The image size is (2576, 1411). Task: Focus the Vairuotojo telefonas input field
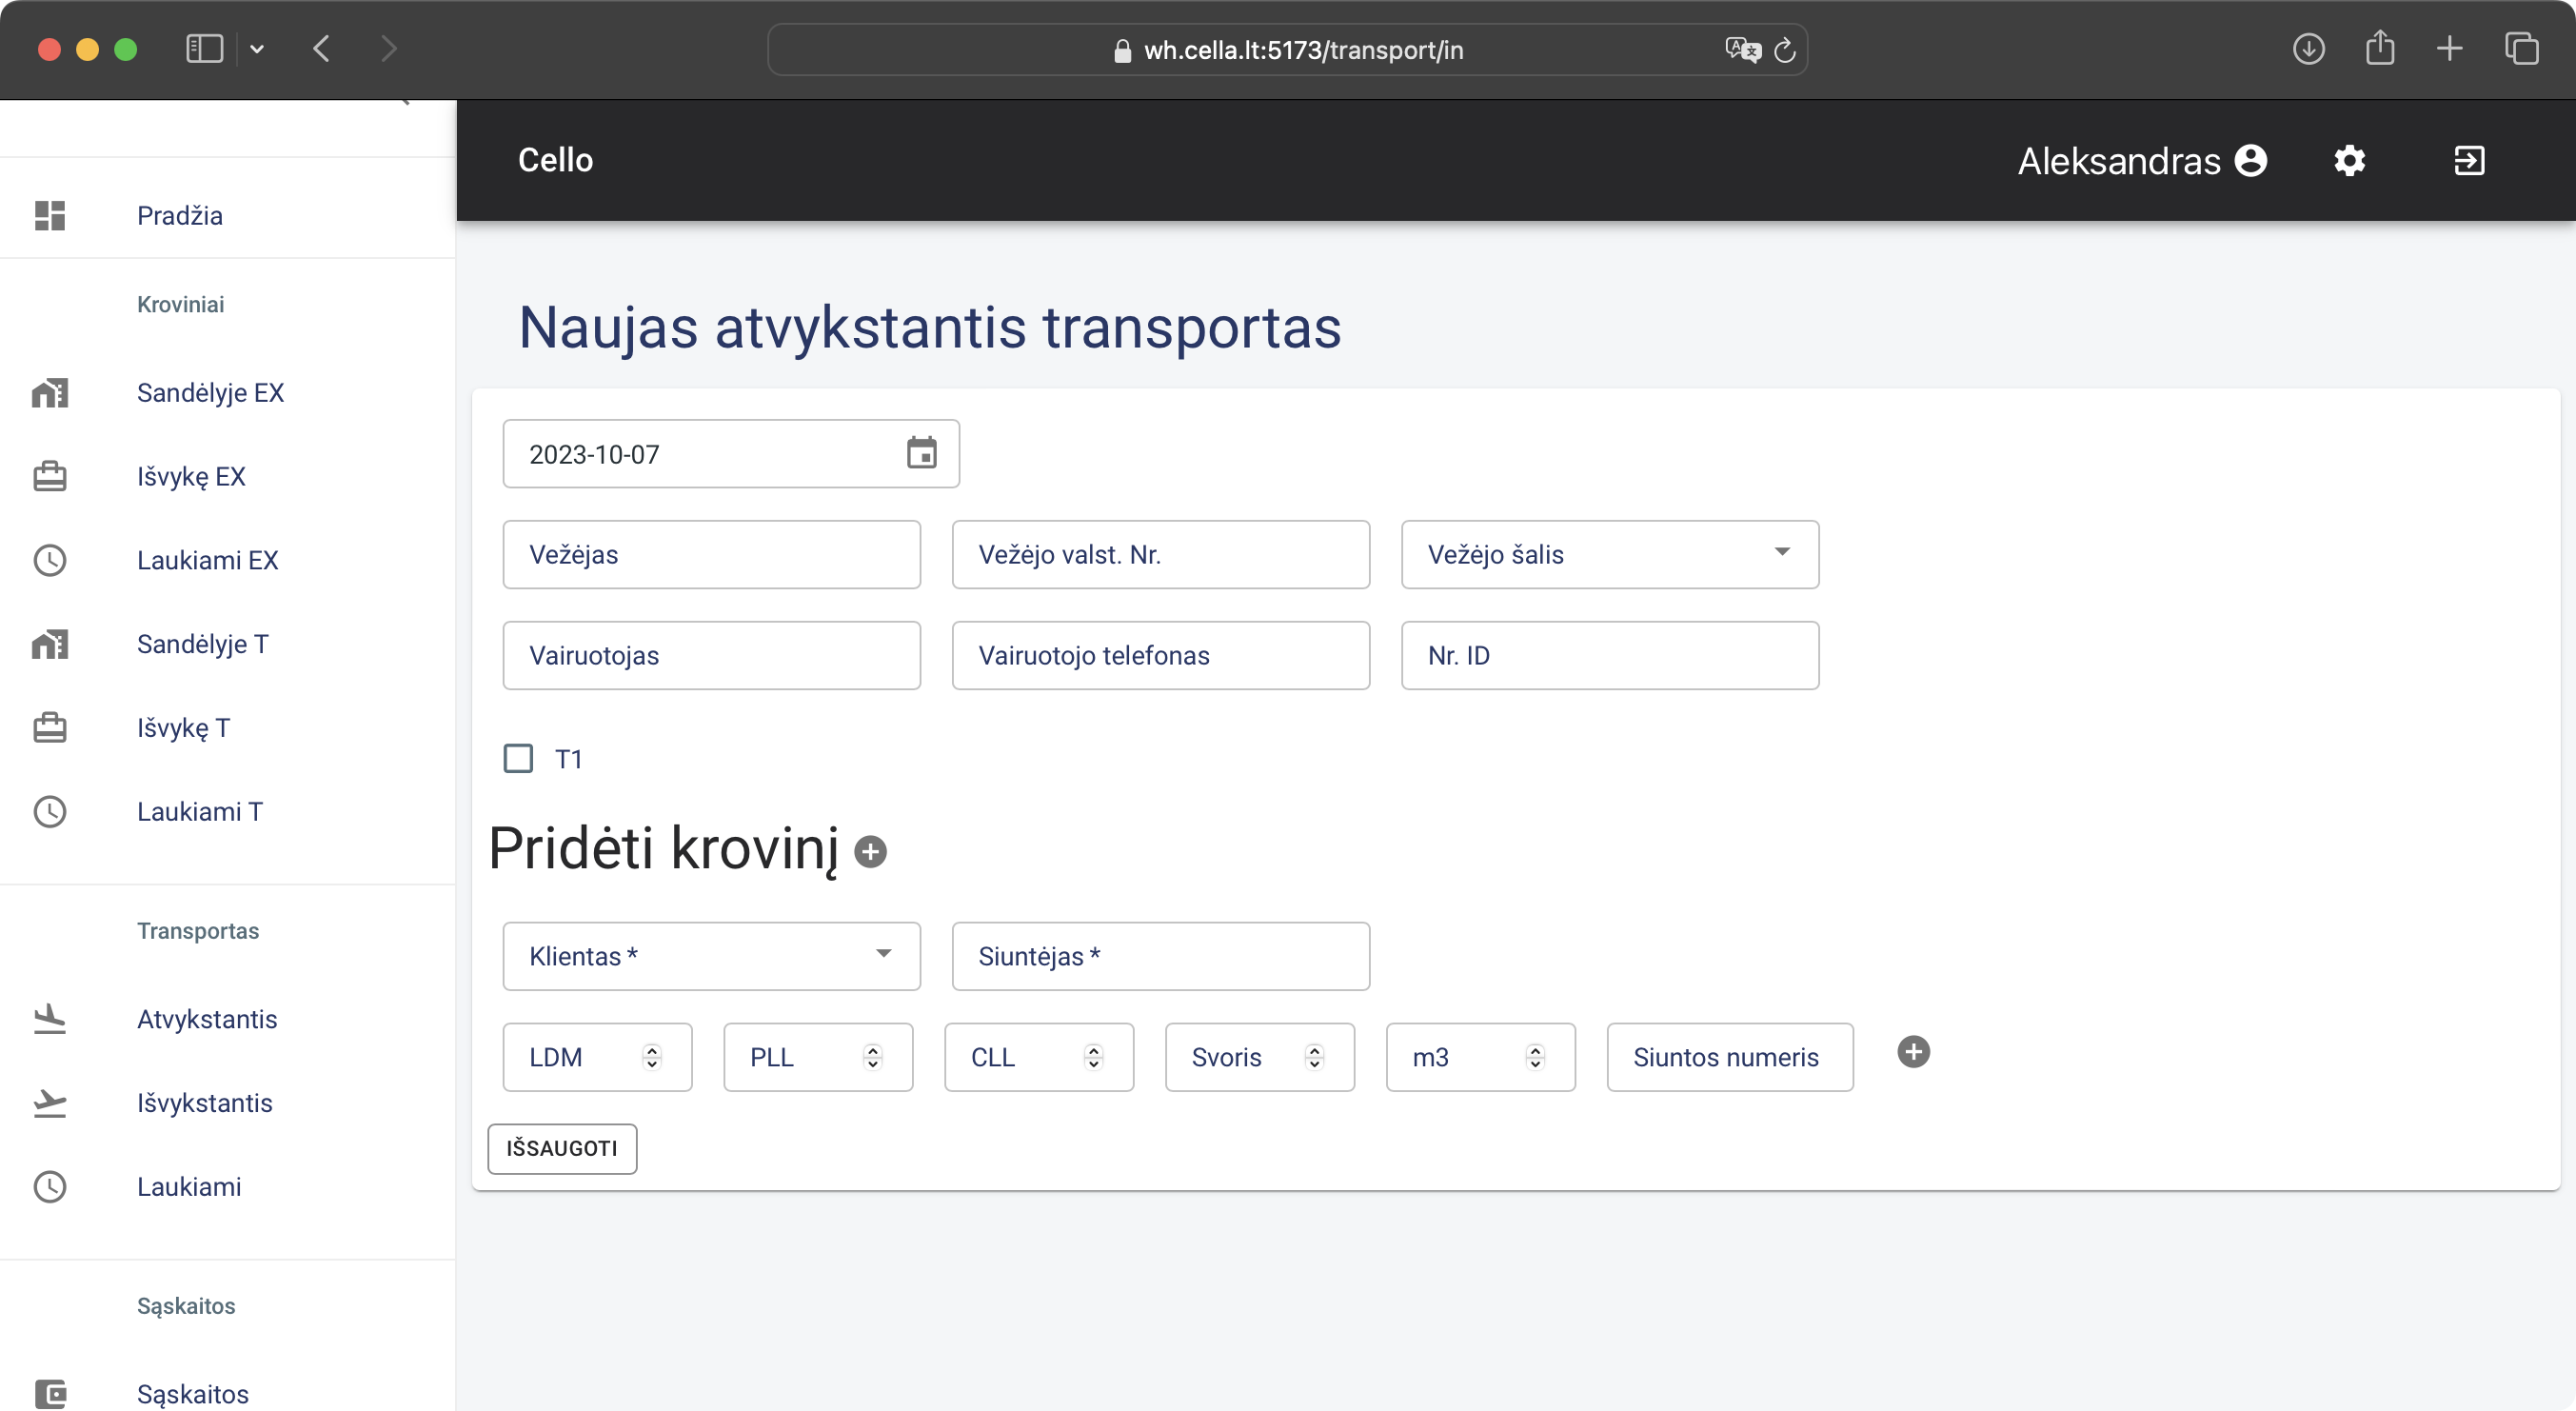click(x=1160, y=655)
